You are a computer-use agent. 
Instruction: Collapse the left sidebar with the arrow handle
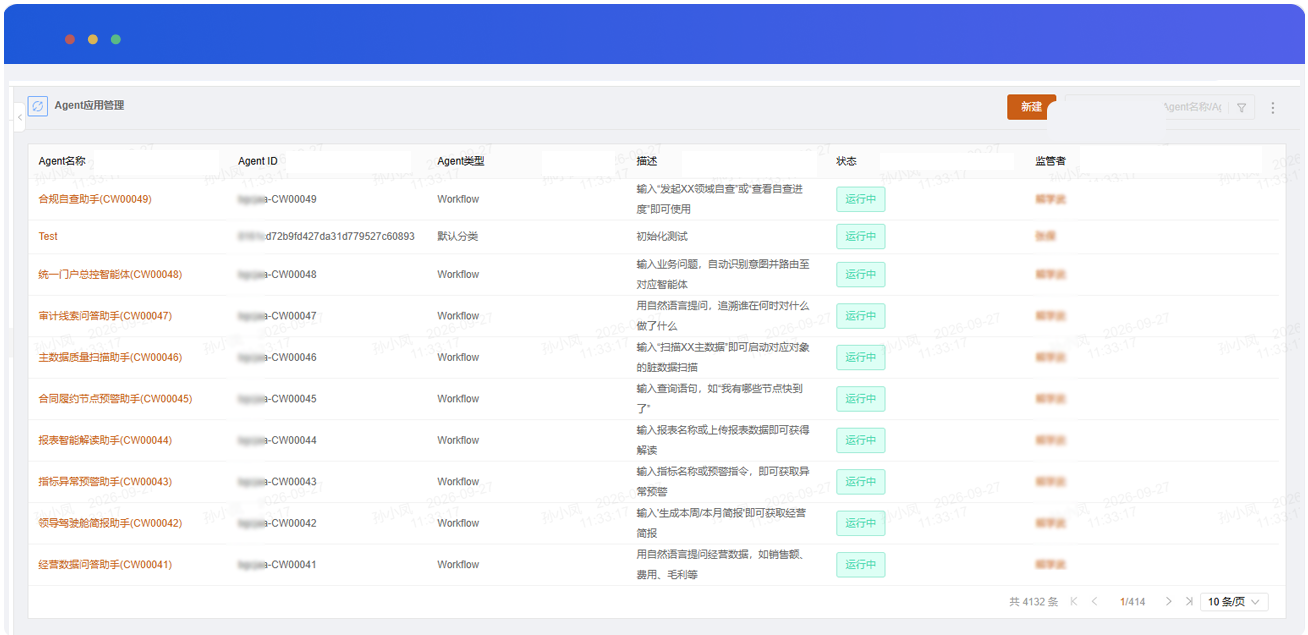point(20,117)
